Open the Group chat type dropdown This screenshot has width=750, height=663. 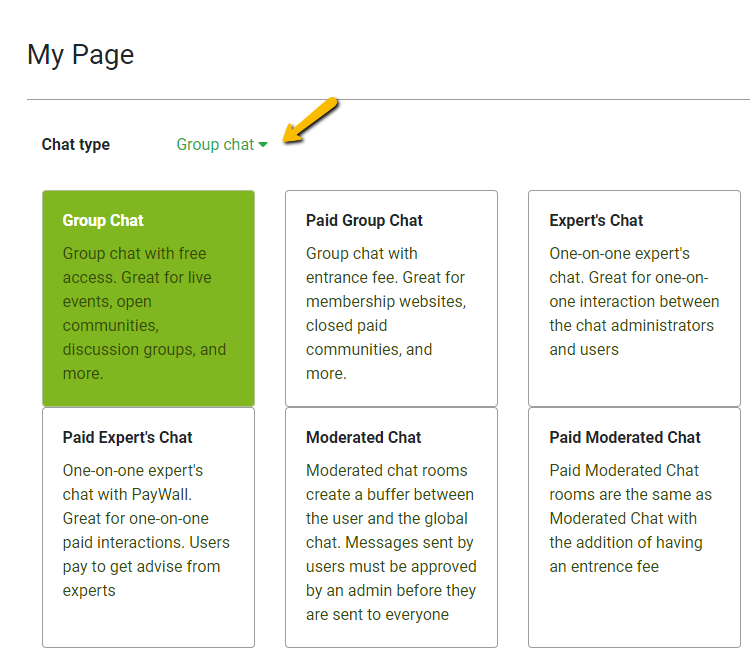coord(216,145)
